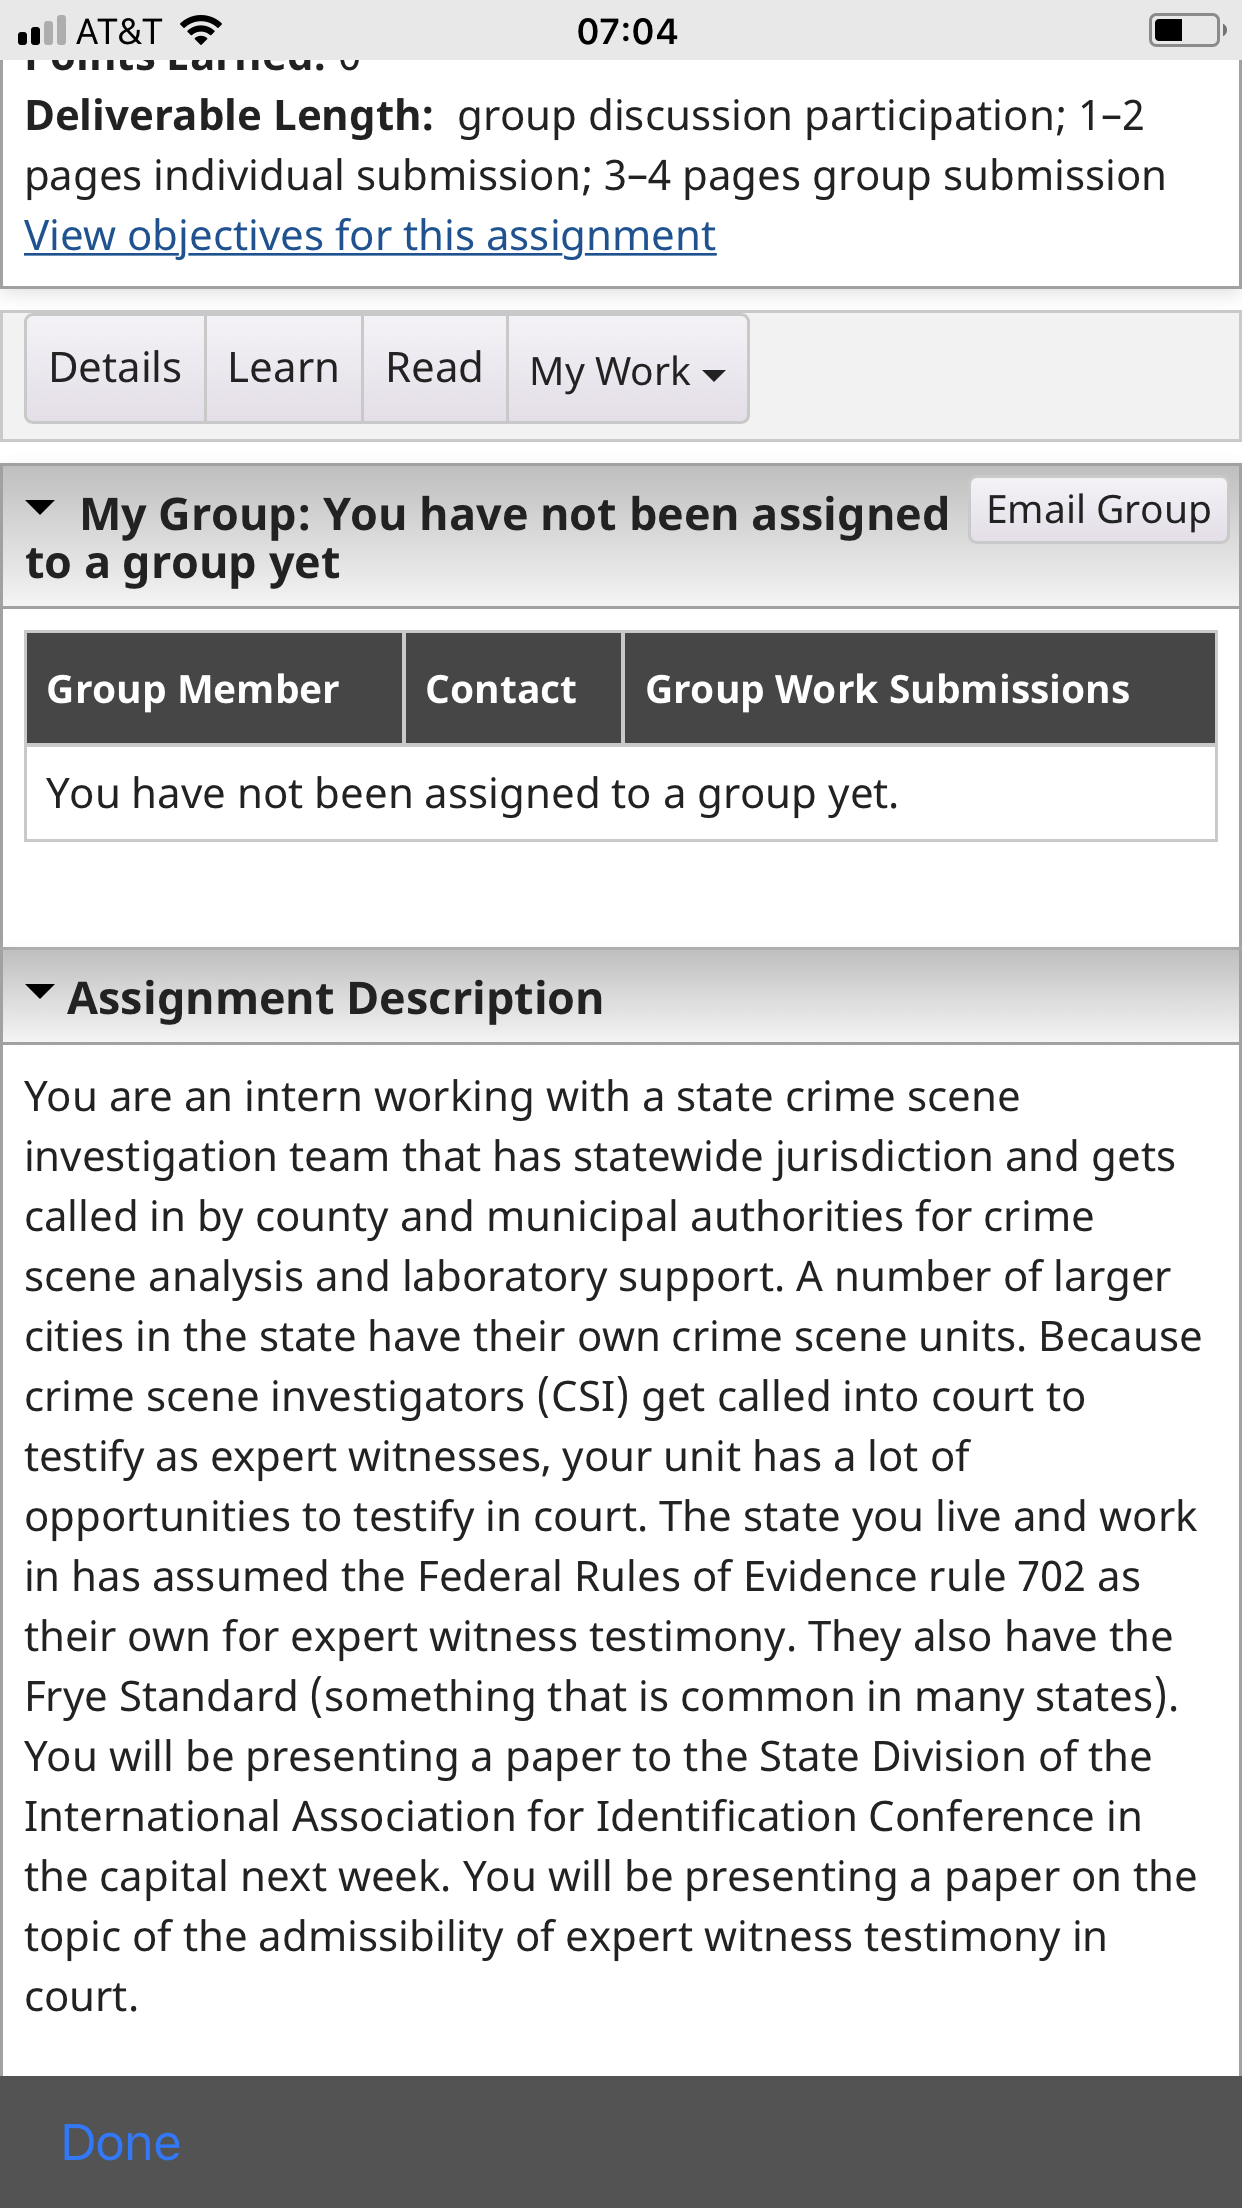Tap the Wi-Fi icon in status bar
1242x2208 pixels.
pos(202,31)
